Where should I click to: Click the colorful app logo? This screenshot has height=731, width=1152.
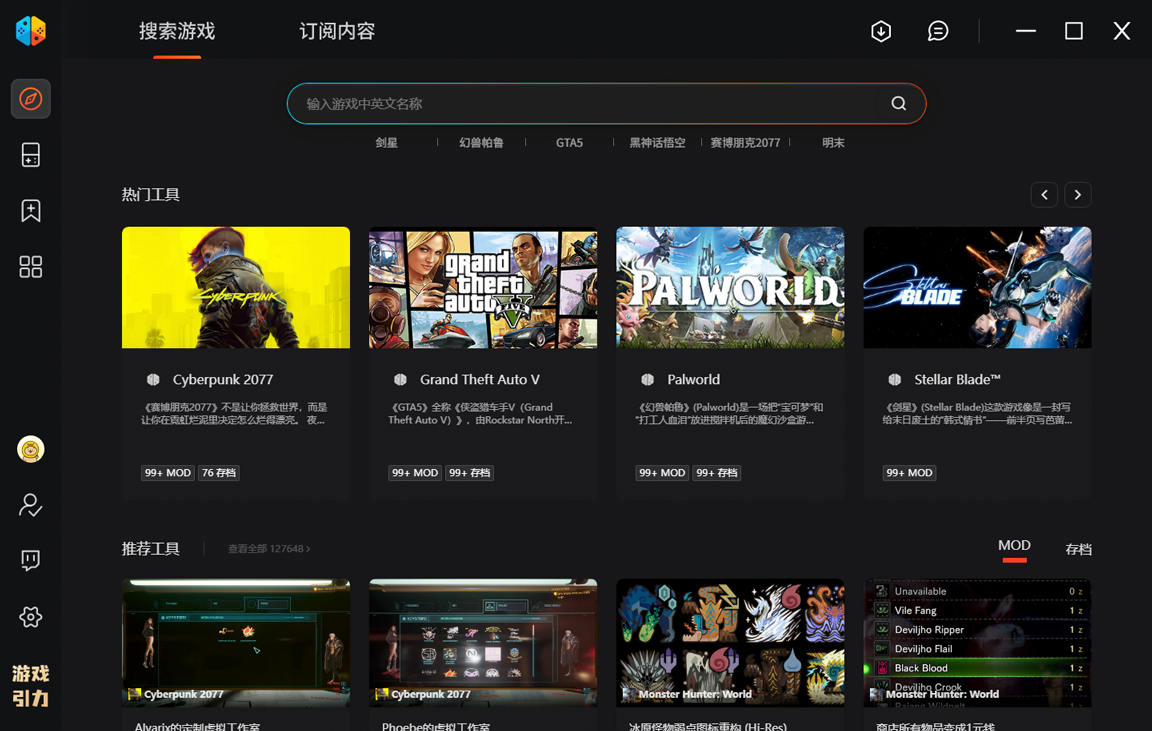31,31
